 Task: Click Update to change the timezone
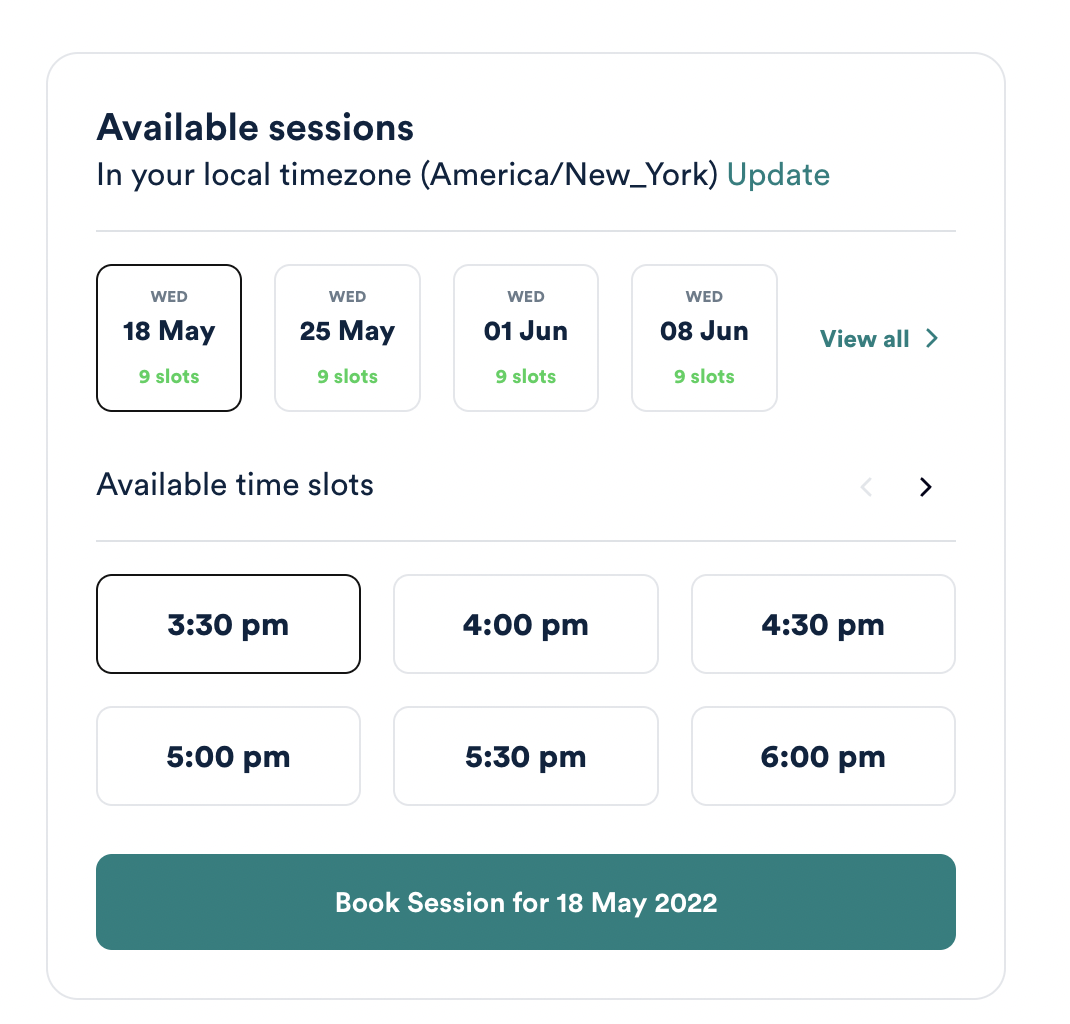tap(778, 175)
